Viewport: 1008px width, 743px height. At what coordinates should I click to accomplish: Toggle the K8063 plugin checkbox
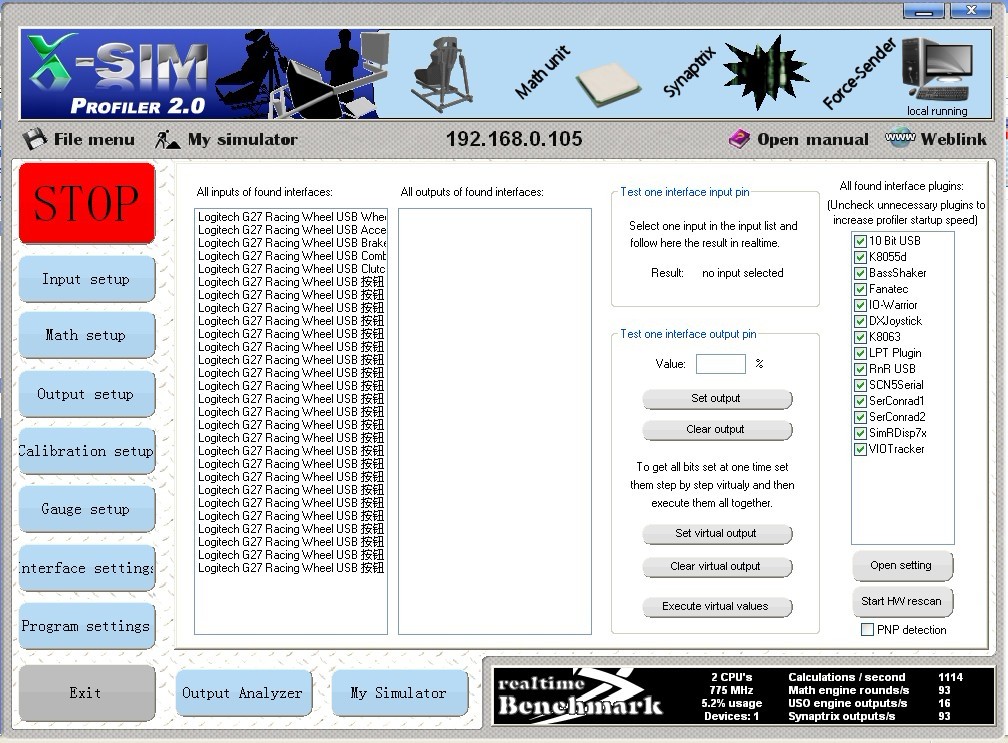(x=860, y=337)
